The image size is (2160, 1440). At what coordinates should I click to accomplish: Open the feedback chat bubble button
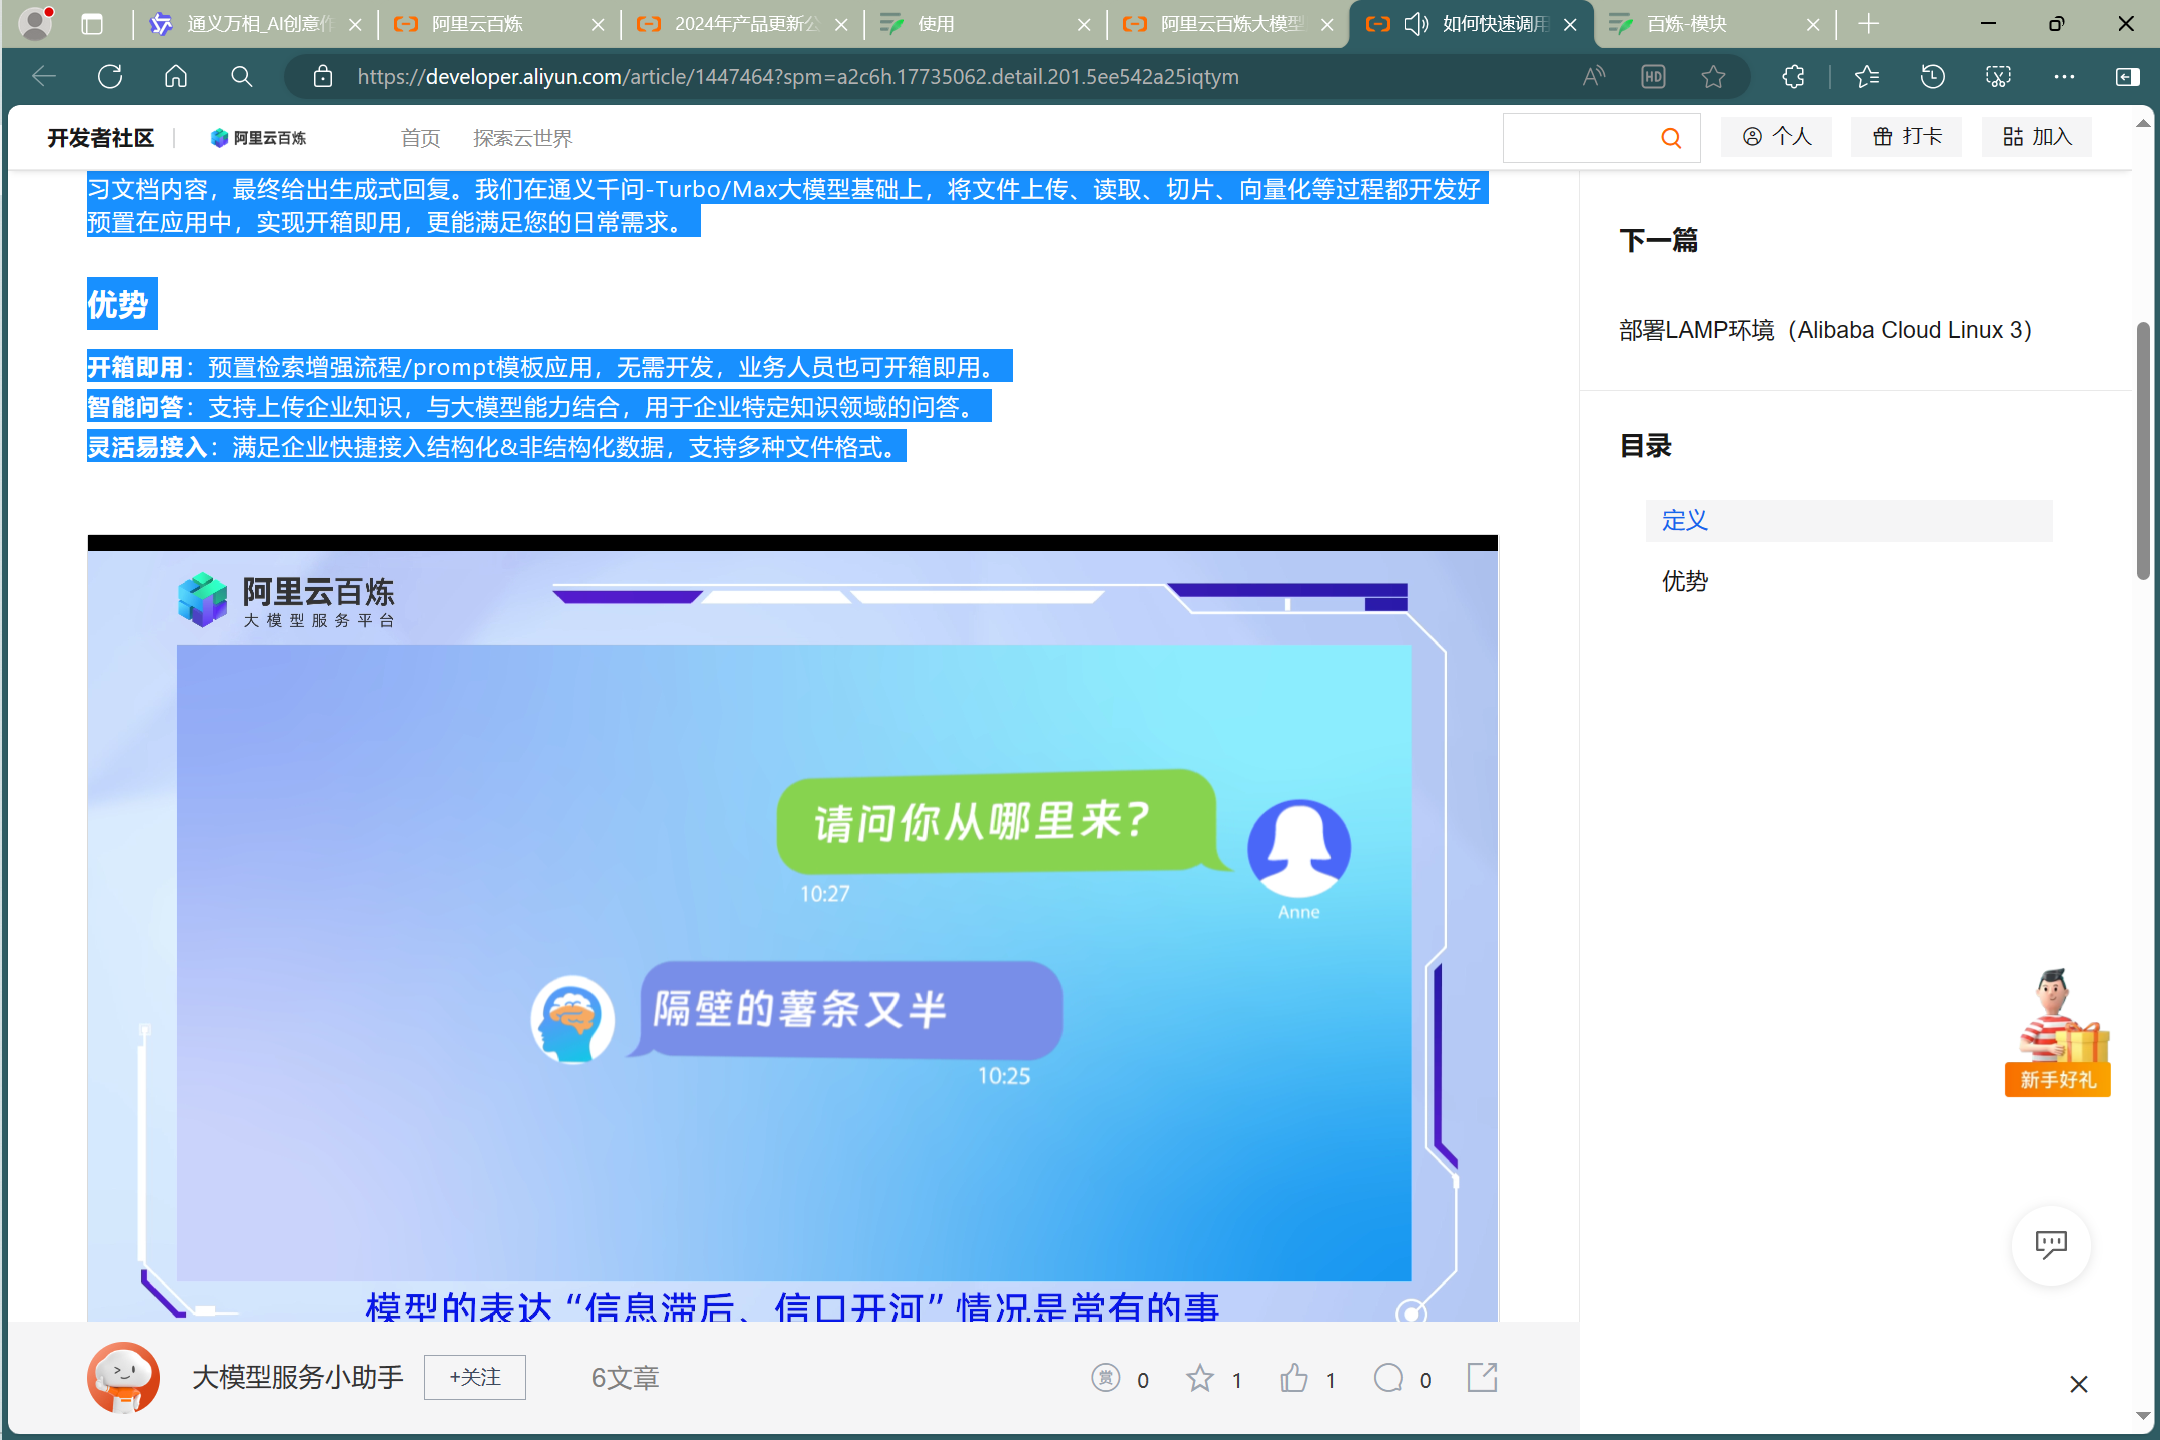(2051, 1245)
